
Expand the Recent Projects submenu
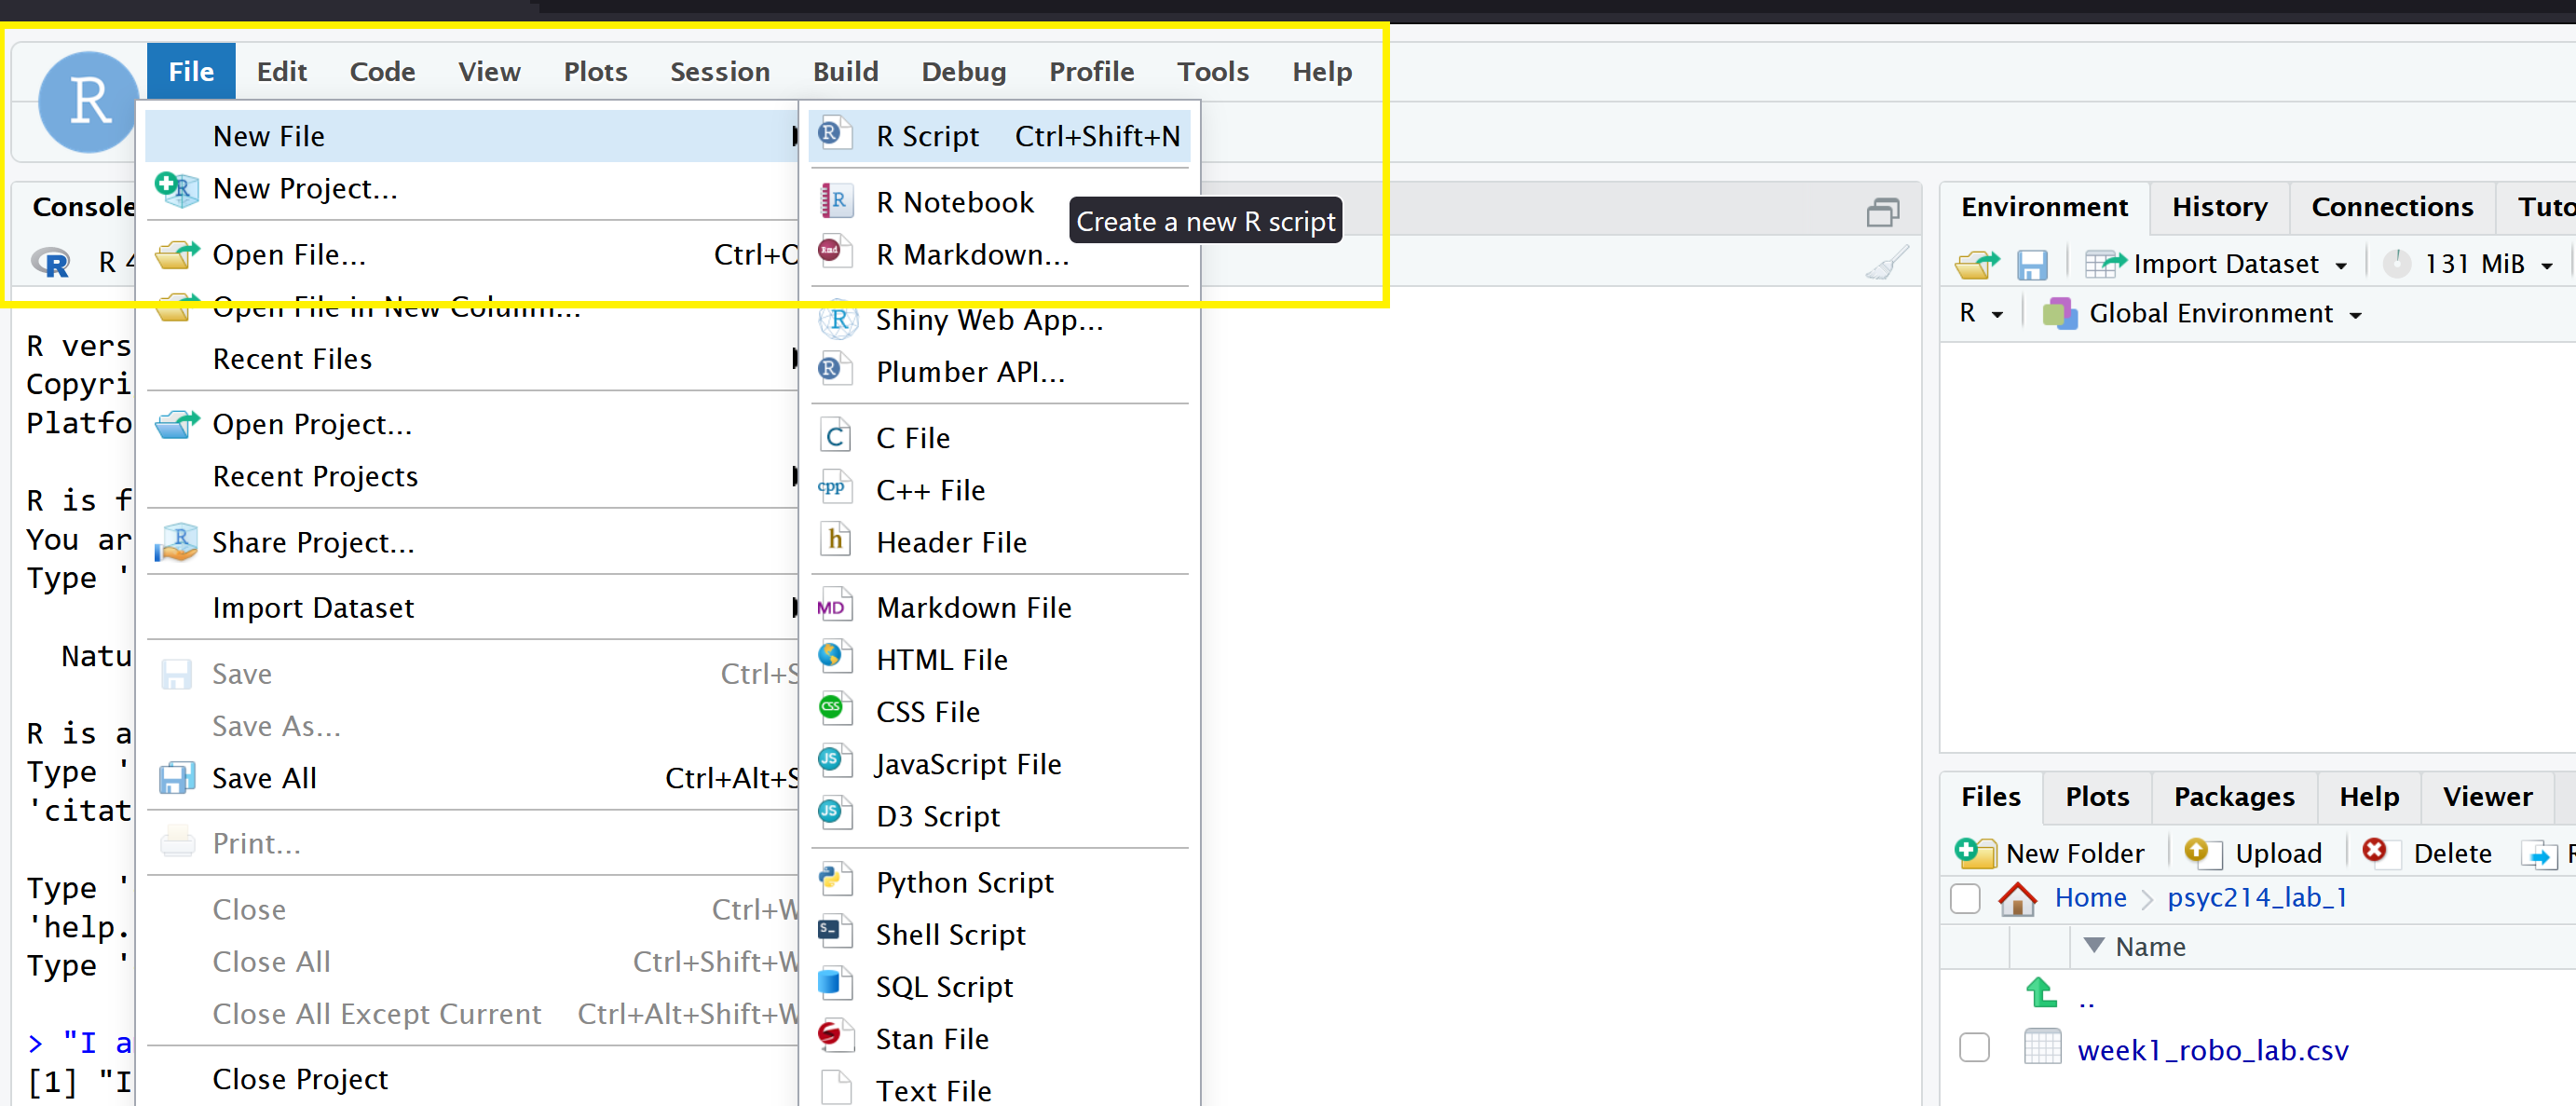pyautogui.click(x=472, y=475)
